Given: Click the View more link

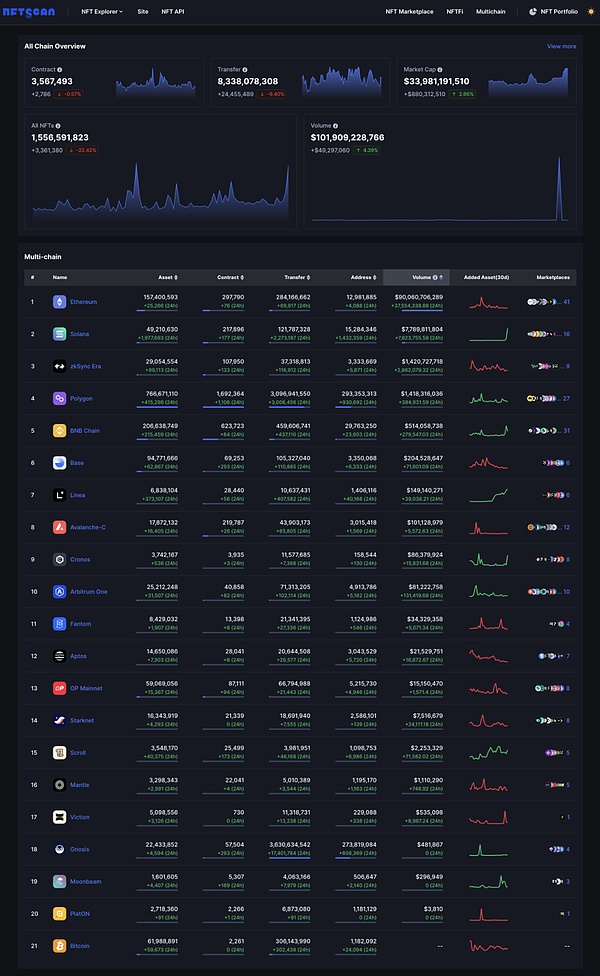Looking at the screenshot, I should pos(561,46).
